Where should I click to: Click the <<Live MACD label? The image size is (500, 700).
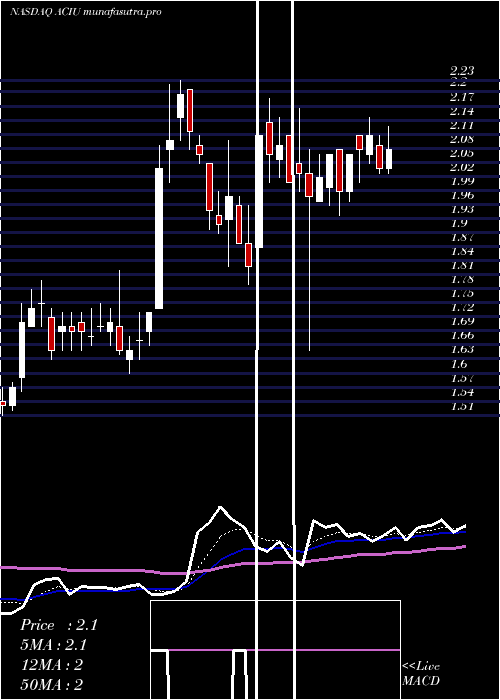pyautogui.click(x=421, y=673)
